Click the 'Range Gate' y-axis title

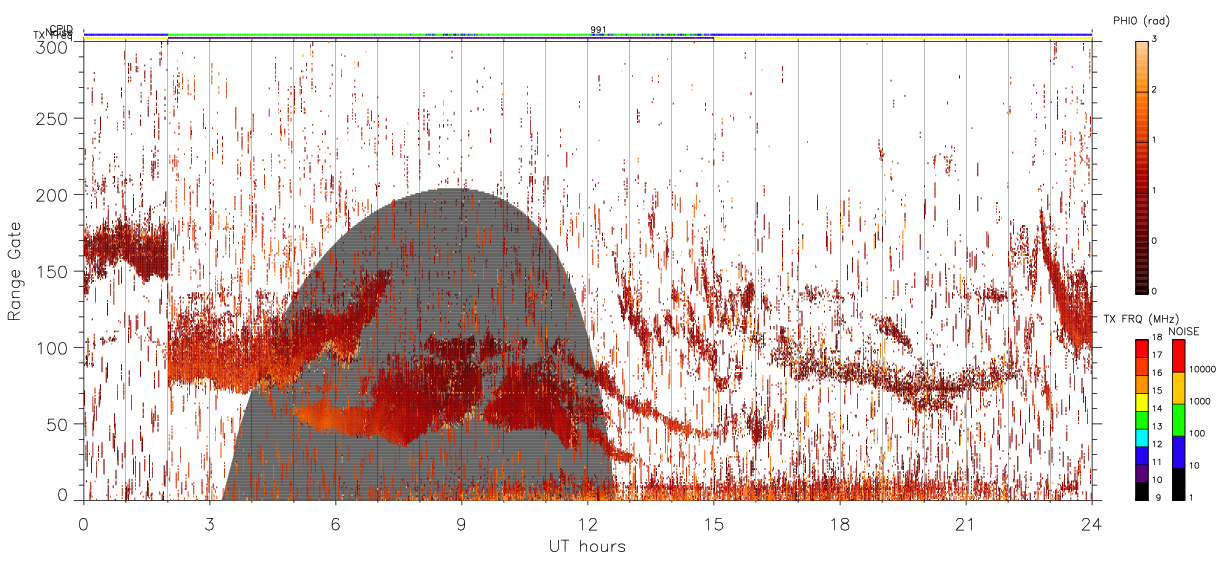[15, 271]
